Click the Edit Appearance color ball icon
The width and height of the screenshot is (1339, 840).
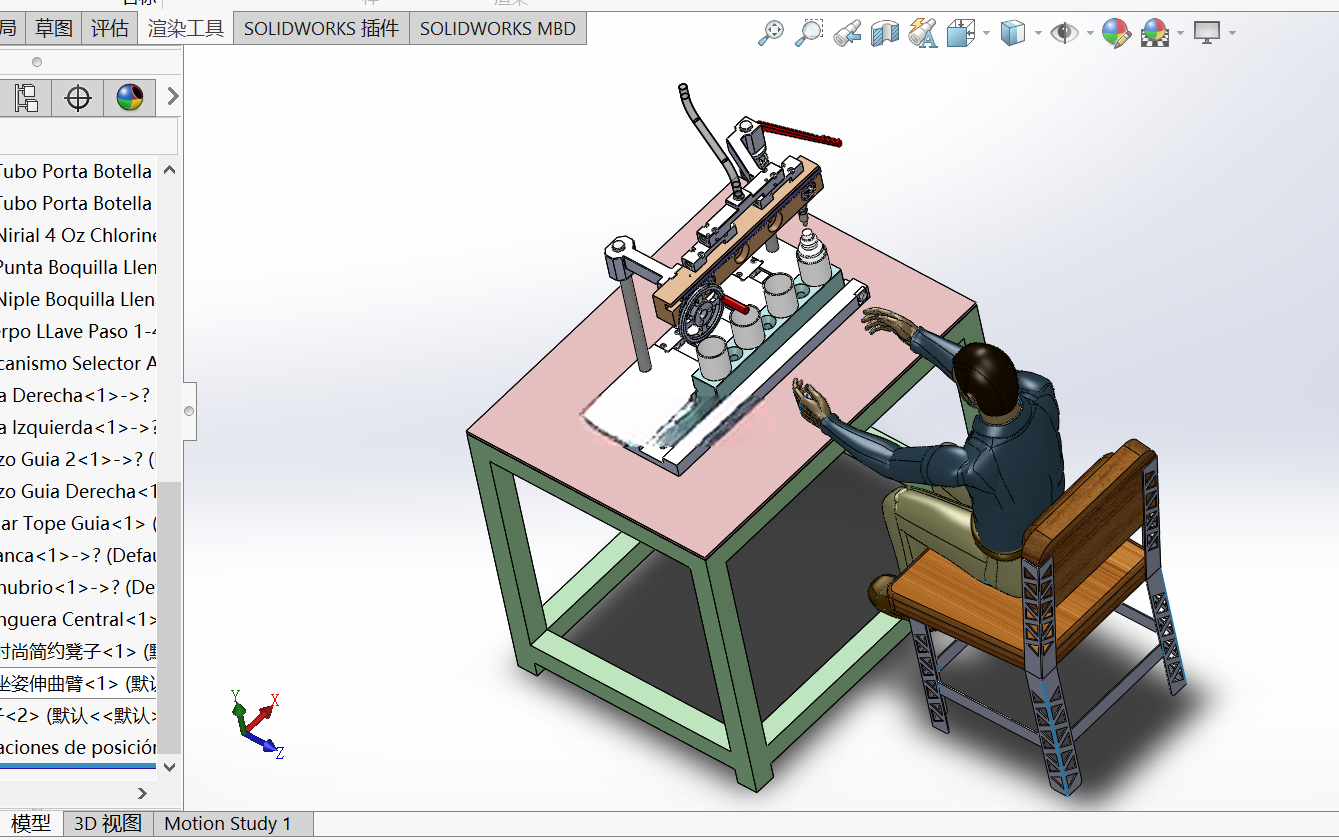pyautogui.click(x=1116, y=33)
